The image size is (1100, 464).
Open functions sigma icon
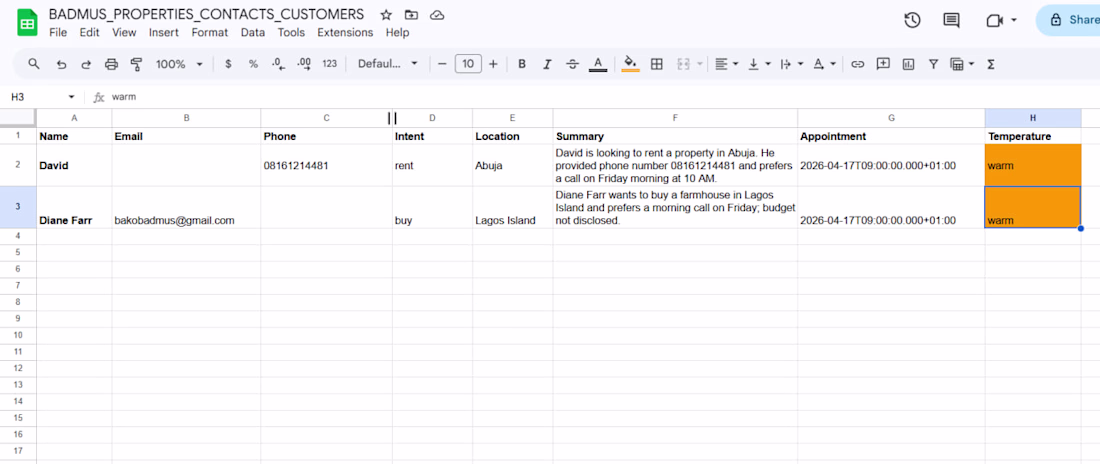pos(991,64)
